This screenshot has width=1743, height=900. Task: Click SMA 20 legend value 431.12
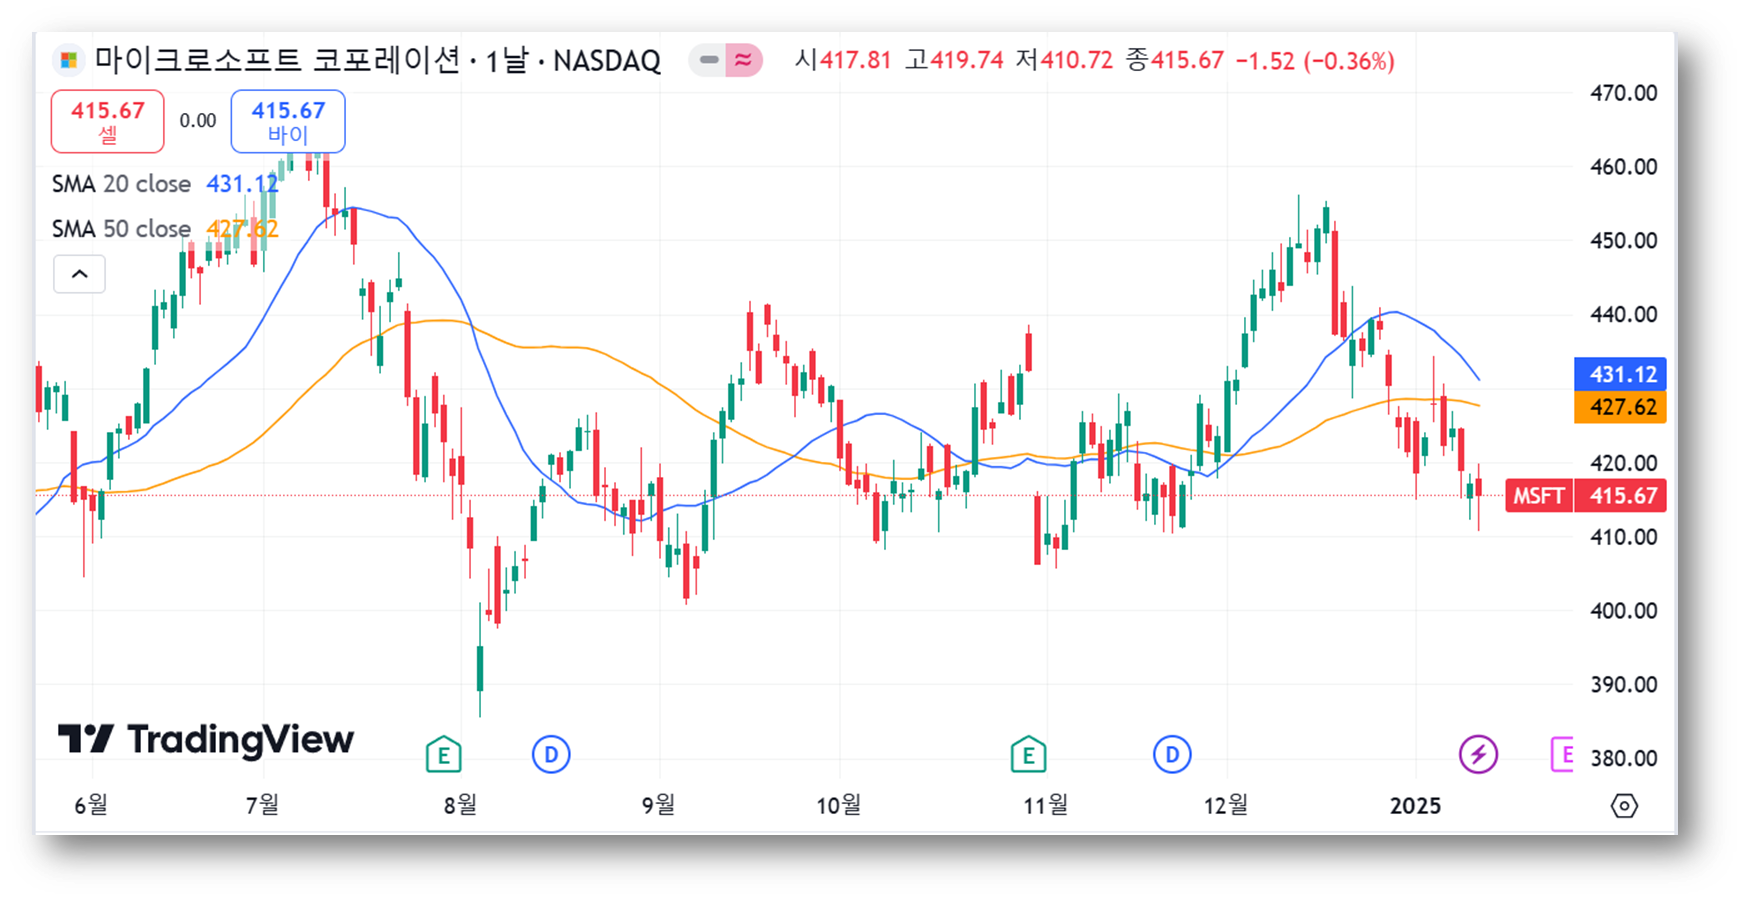point(242,184)
